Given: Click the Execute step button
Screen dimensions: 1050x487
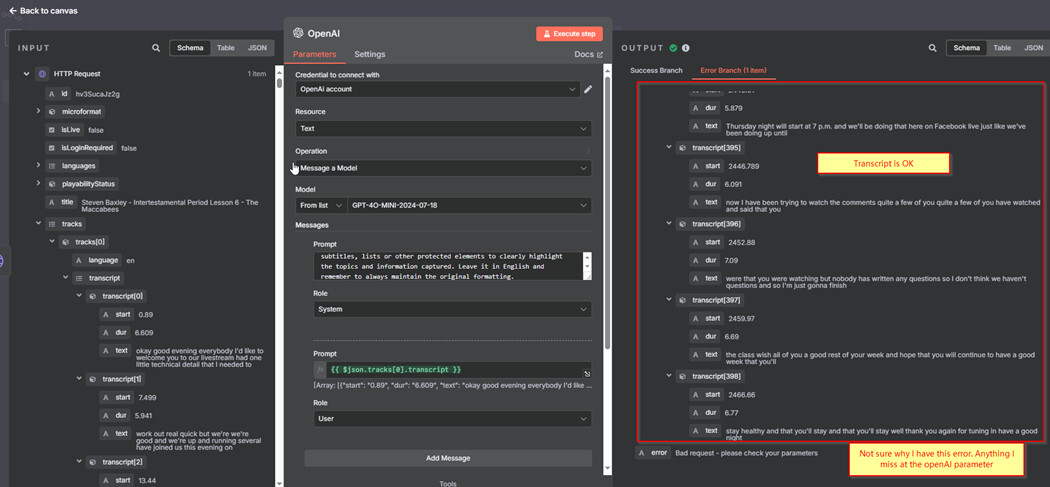Looking at the screenshot, I should [x=569, y=34].
